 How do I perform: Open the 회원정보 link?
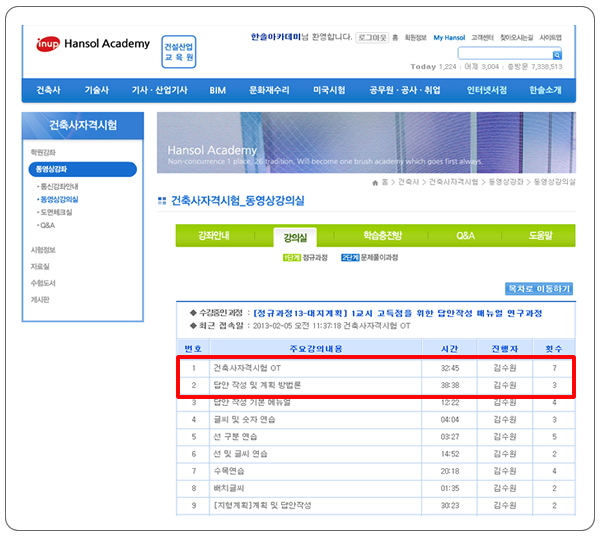416,37
